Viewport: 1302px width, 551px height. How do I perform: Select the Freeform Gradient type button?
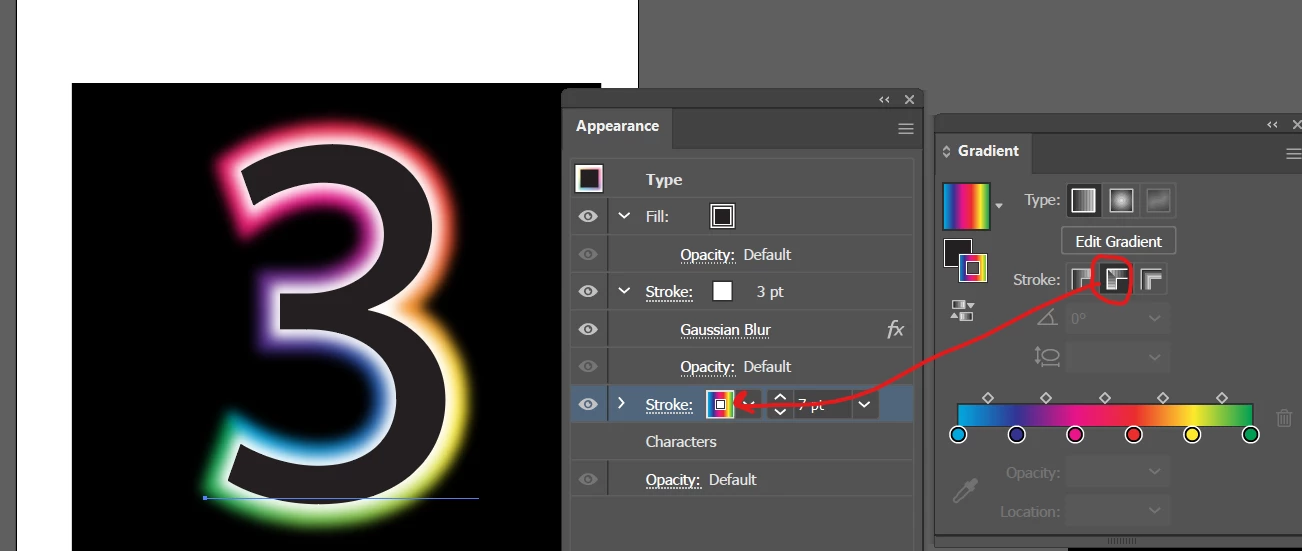pyautogui.click(x=1157, y=201)
